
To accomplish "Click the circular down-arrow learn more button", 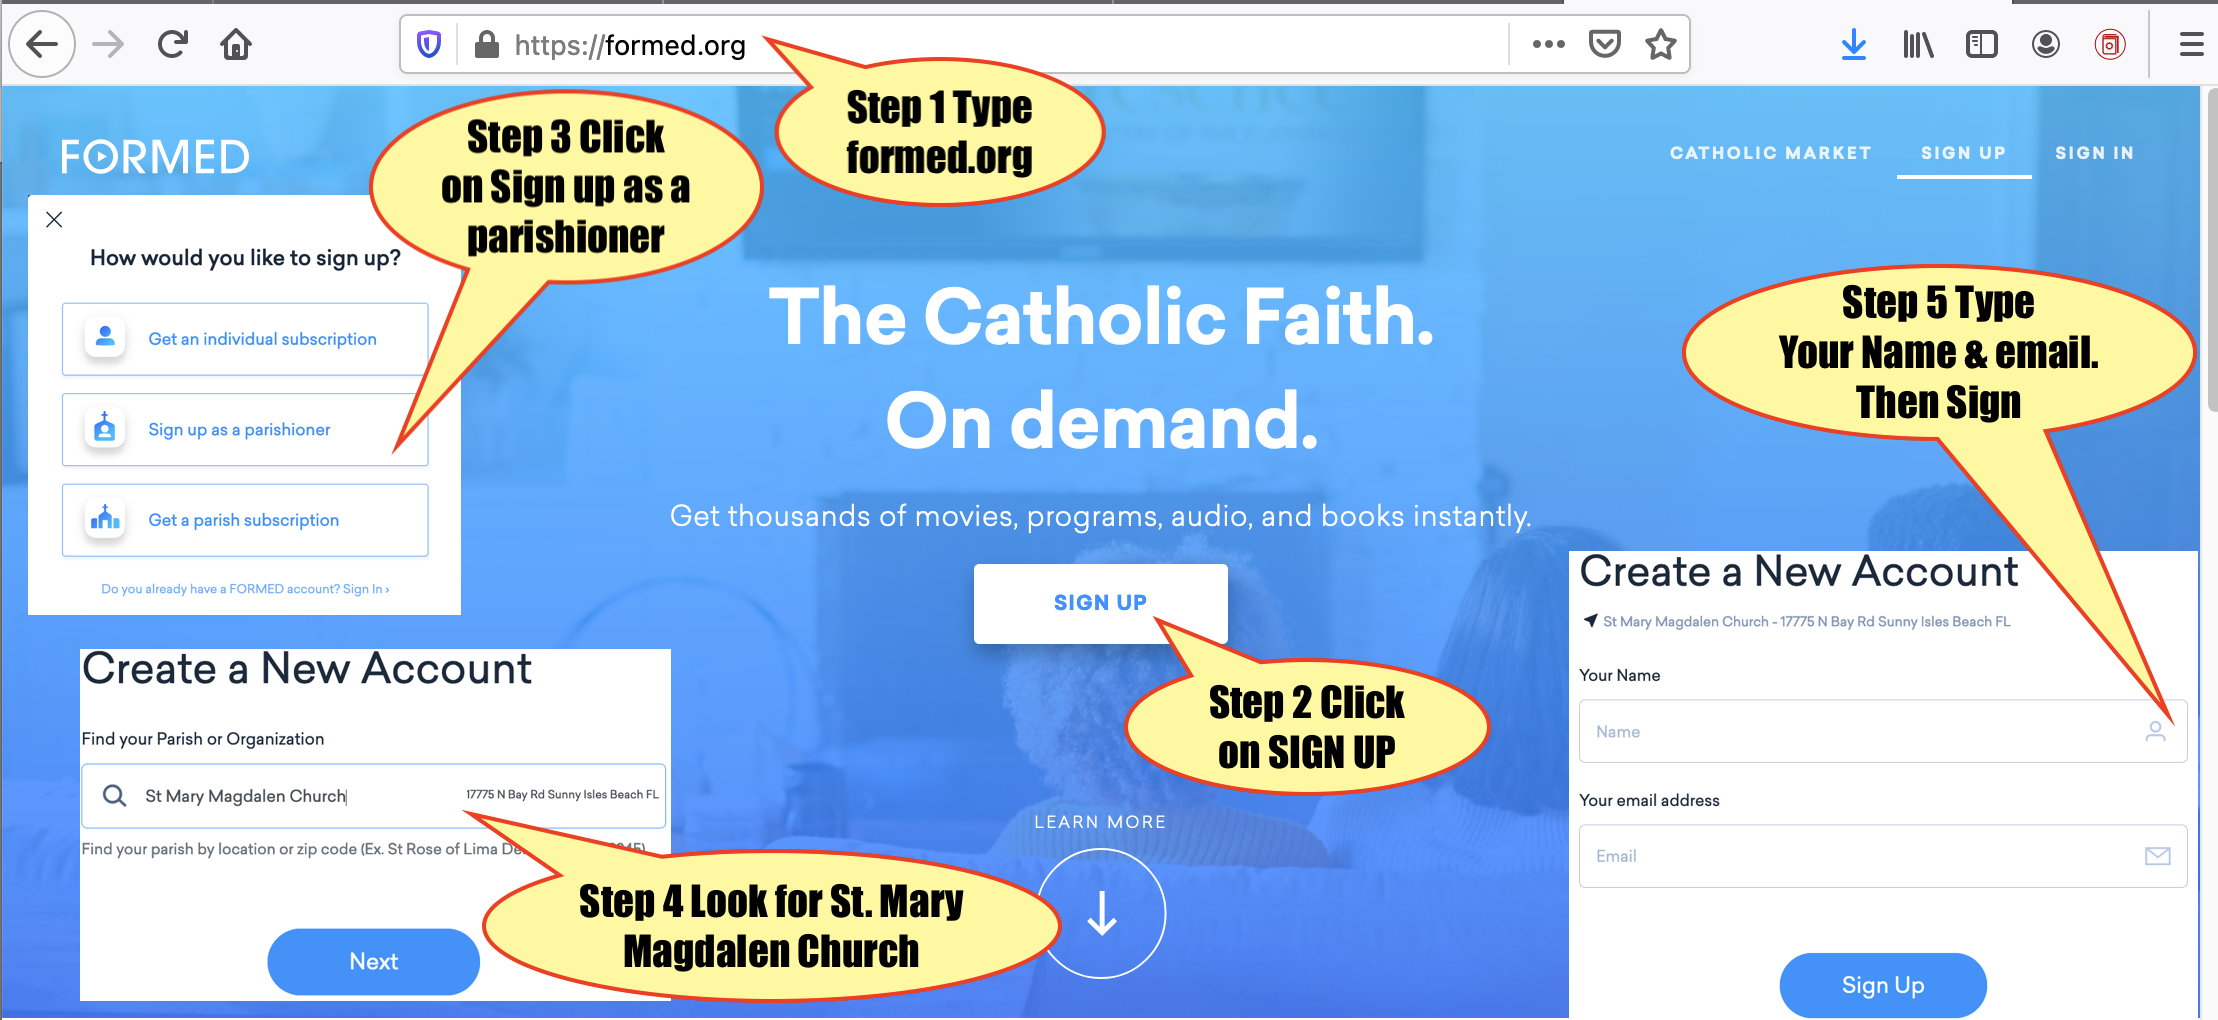I will click(1101, 913).
